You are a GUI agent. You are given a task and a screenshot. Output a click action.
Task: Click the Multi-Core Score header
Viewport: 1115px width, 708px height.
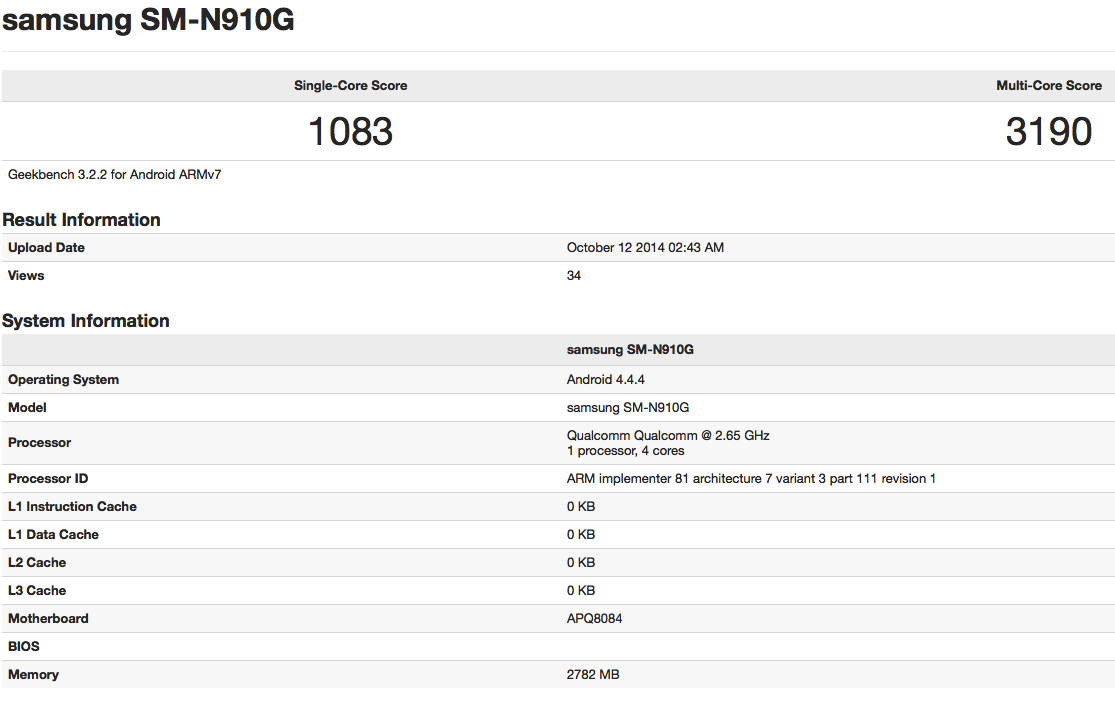1048,86
